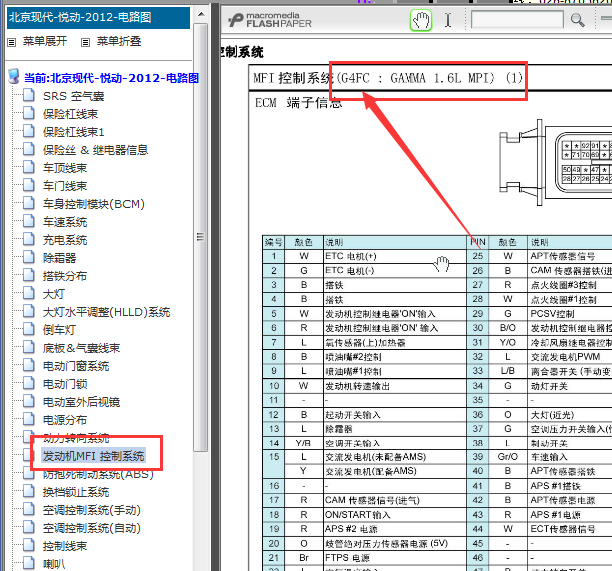Open 保险丝 & 继电器信息 tree item
This screenshot has width=612, height=571.
95,150
